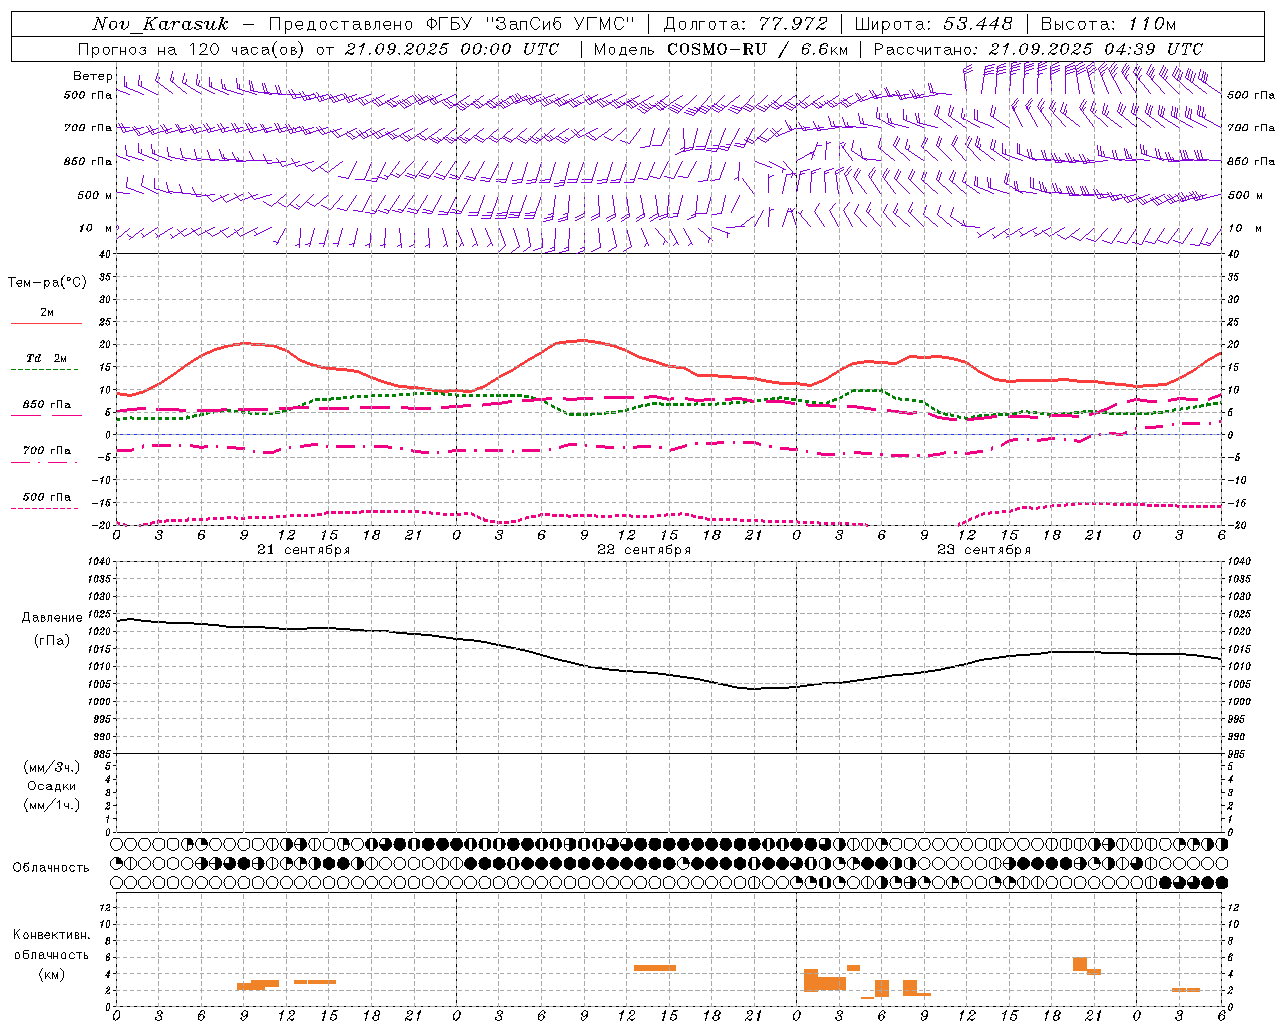Click the solid red "2м" legend line
The width and height of the screenshot is (1280, 1024).
click(46, 323)
